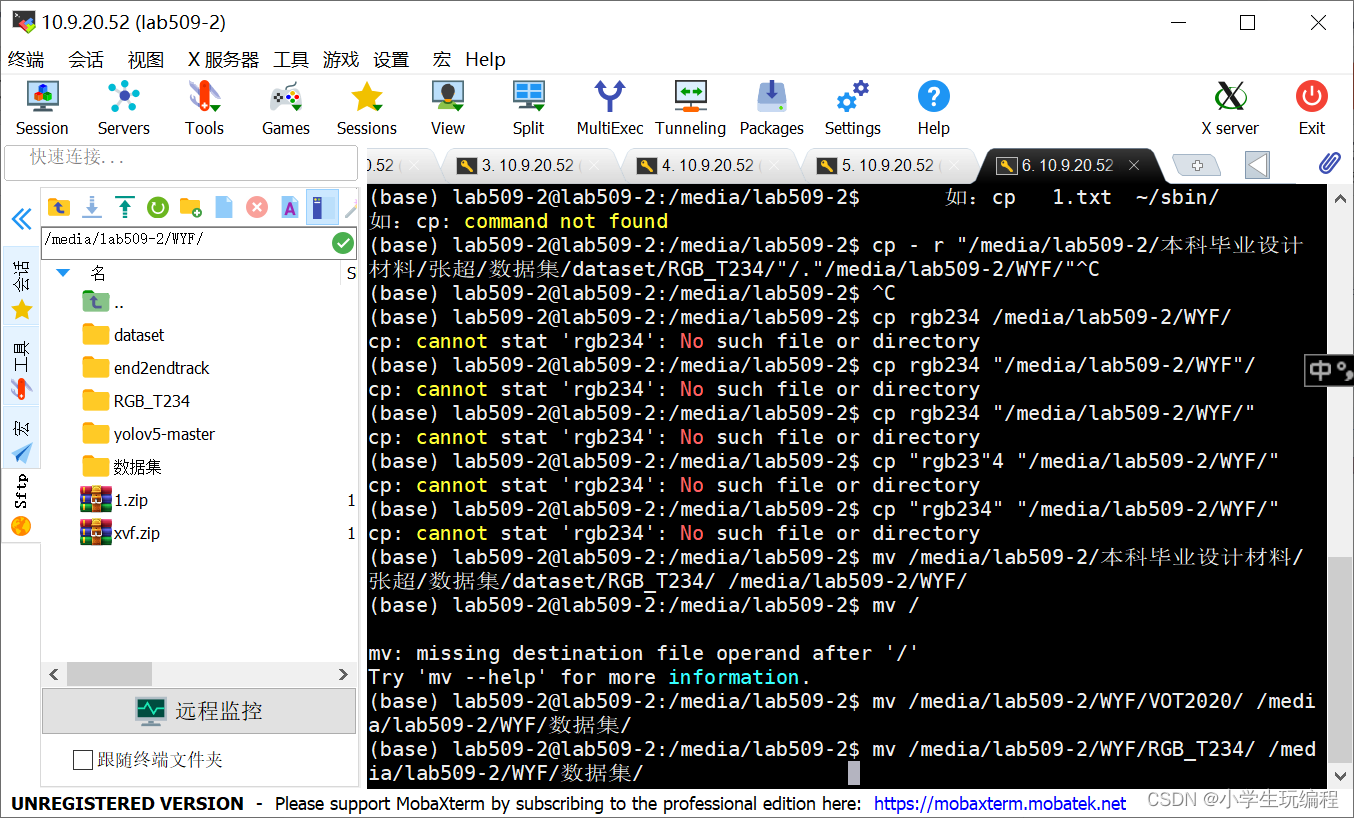Toggle the X server icon
1354x818 pixels.
pos(1230,108)
